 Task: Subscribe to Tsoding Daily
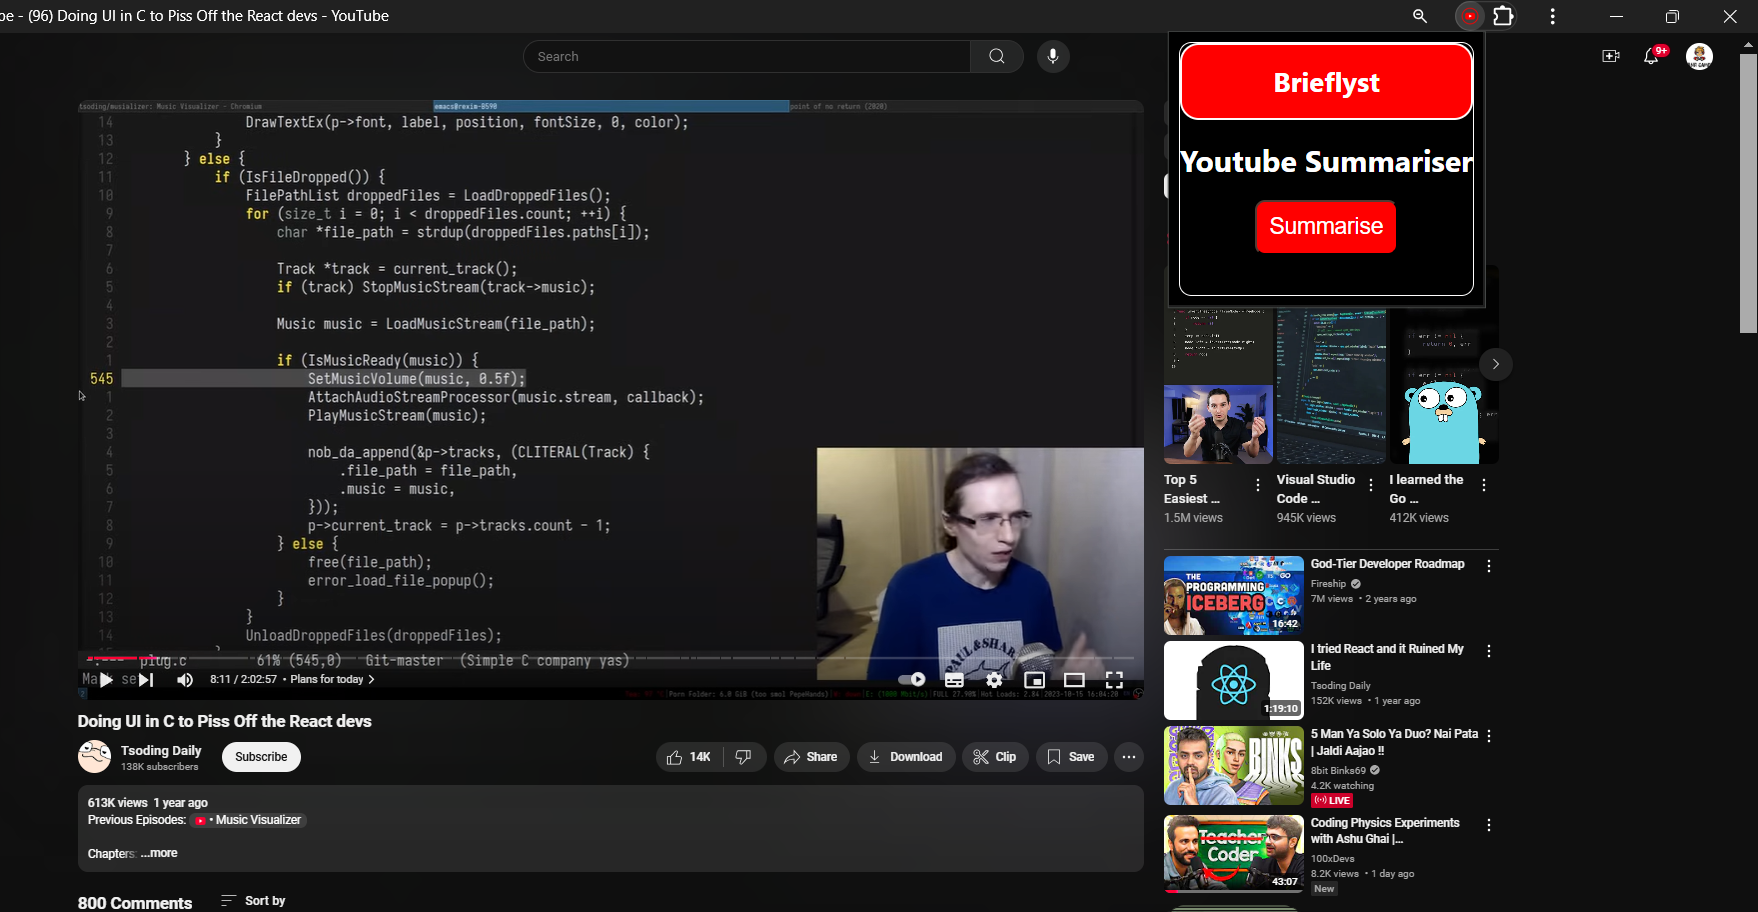click(x=261, y=757)
